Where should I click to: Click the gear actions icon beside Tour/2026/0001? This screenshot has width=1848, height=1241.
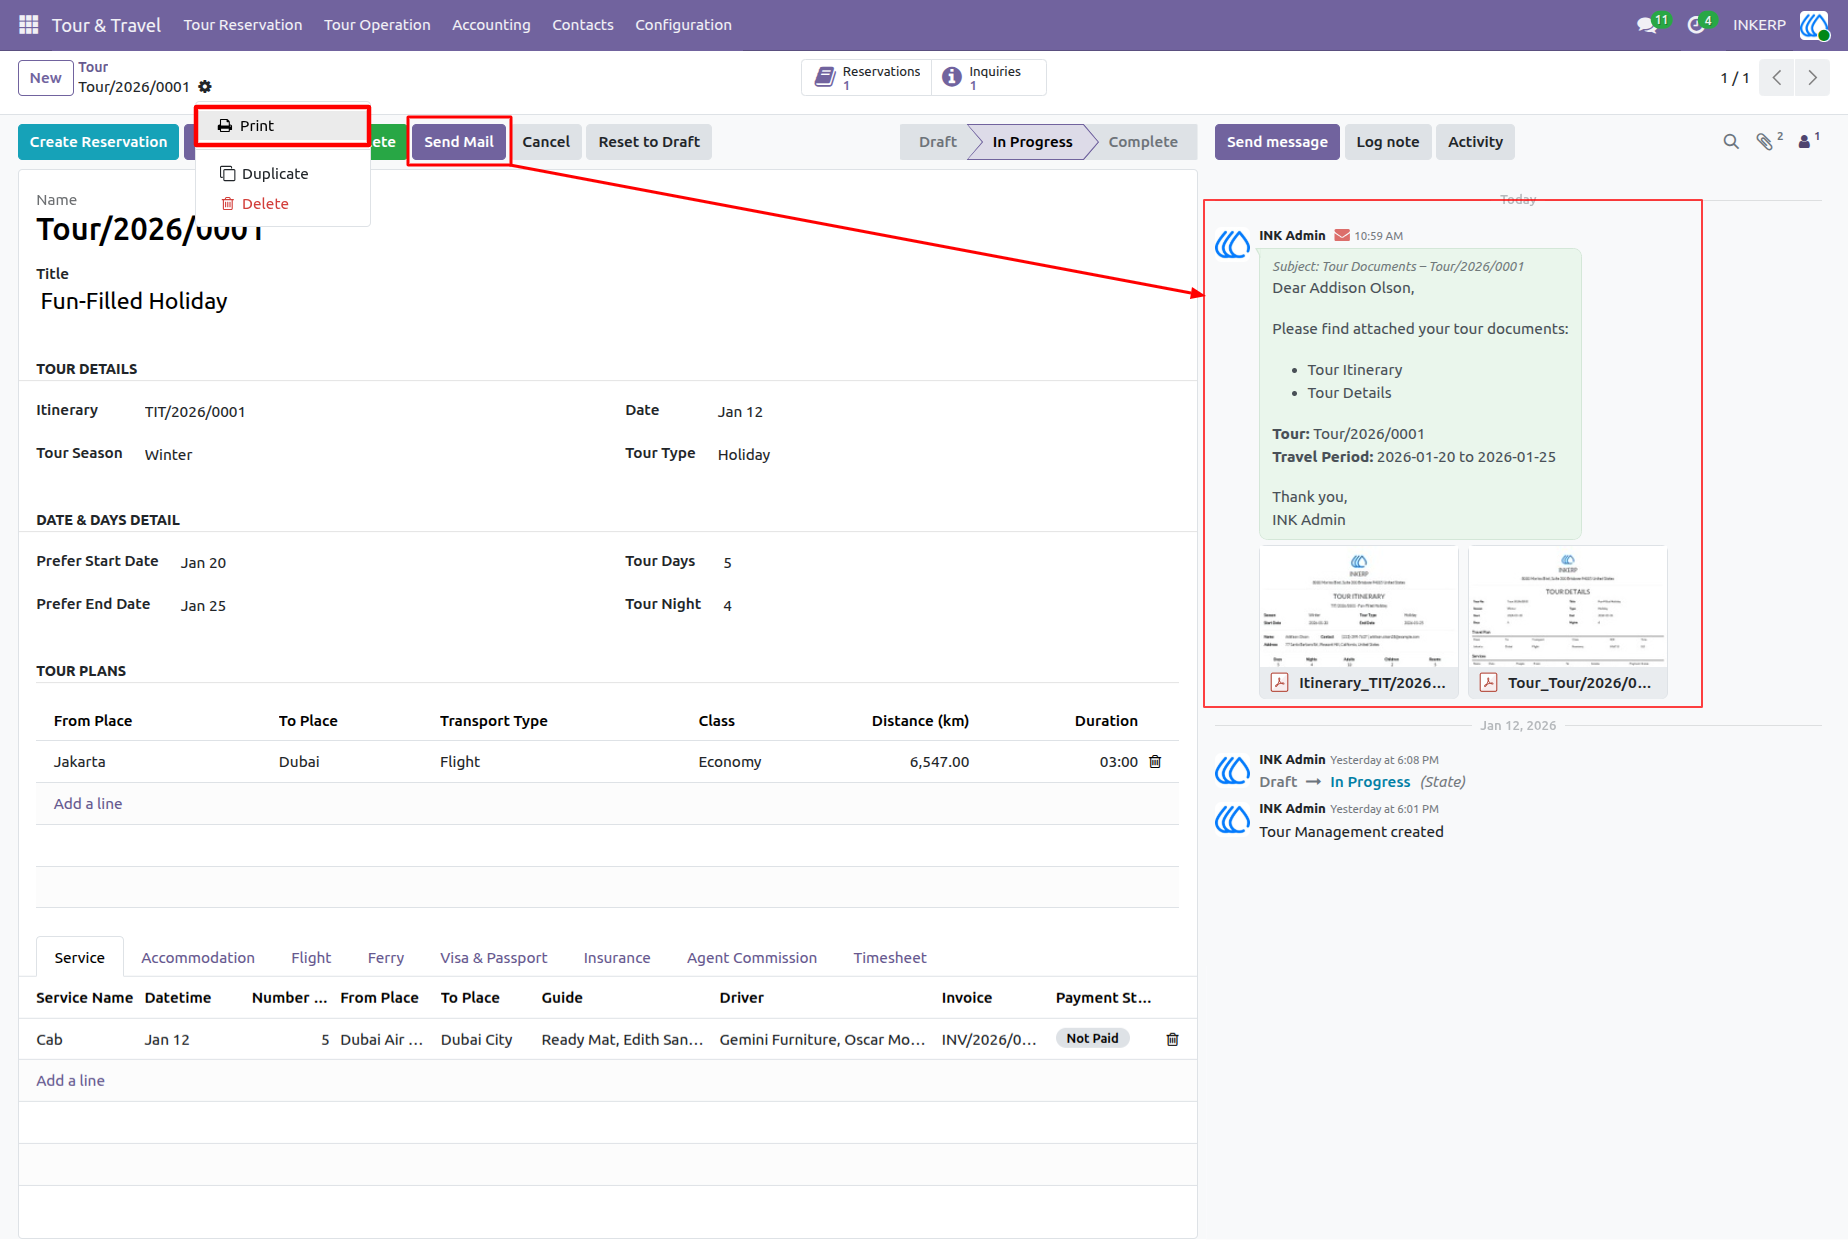pyautogui.click(x=205, y=87)
